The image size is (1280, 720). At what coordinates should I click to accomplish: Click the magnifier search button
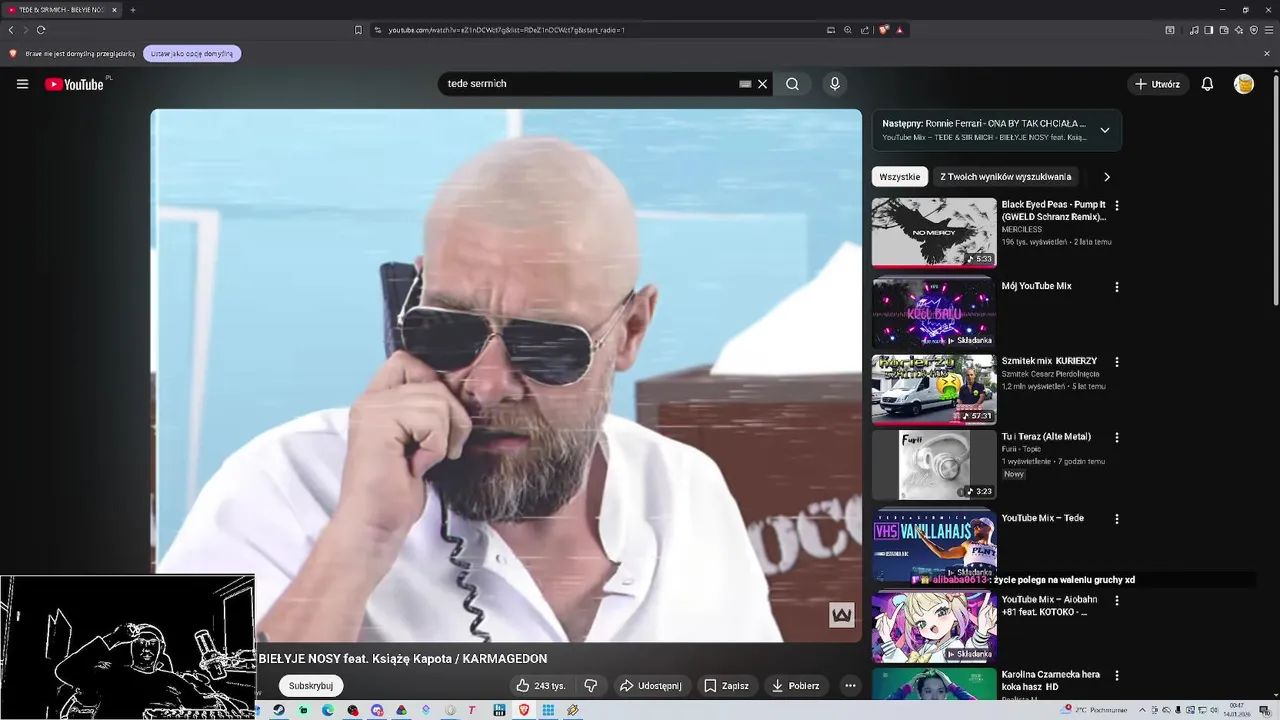pyautogui.click(x=792, y=84)
